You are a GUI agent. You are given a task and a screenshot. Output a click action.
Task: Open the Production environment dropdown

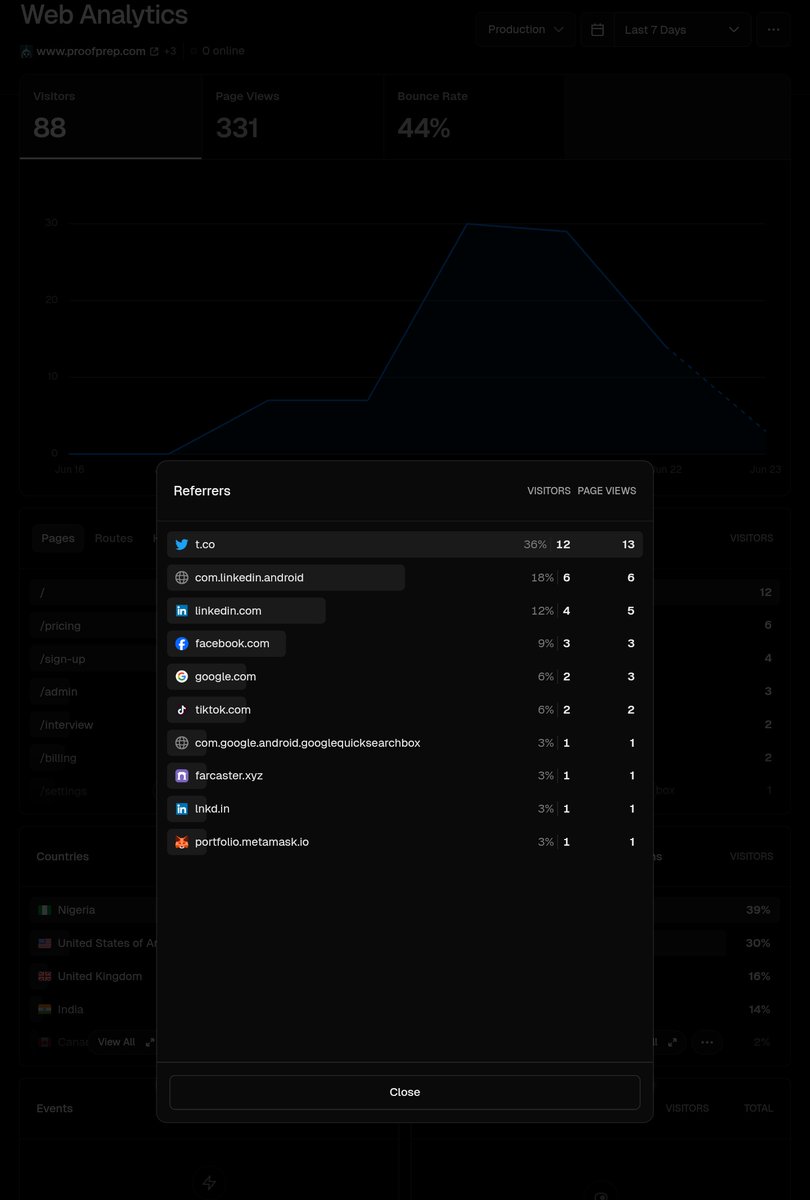525,30
